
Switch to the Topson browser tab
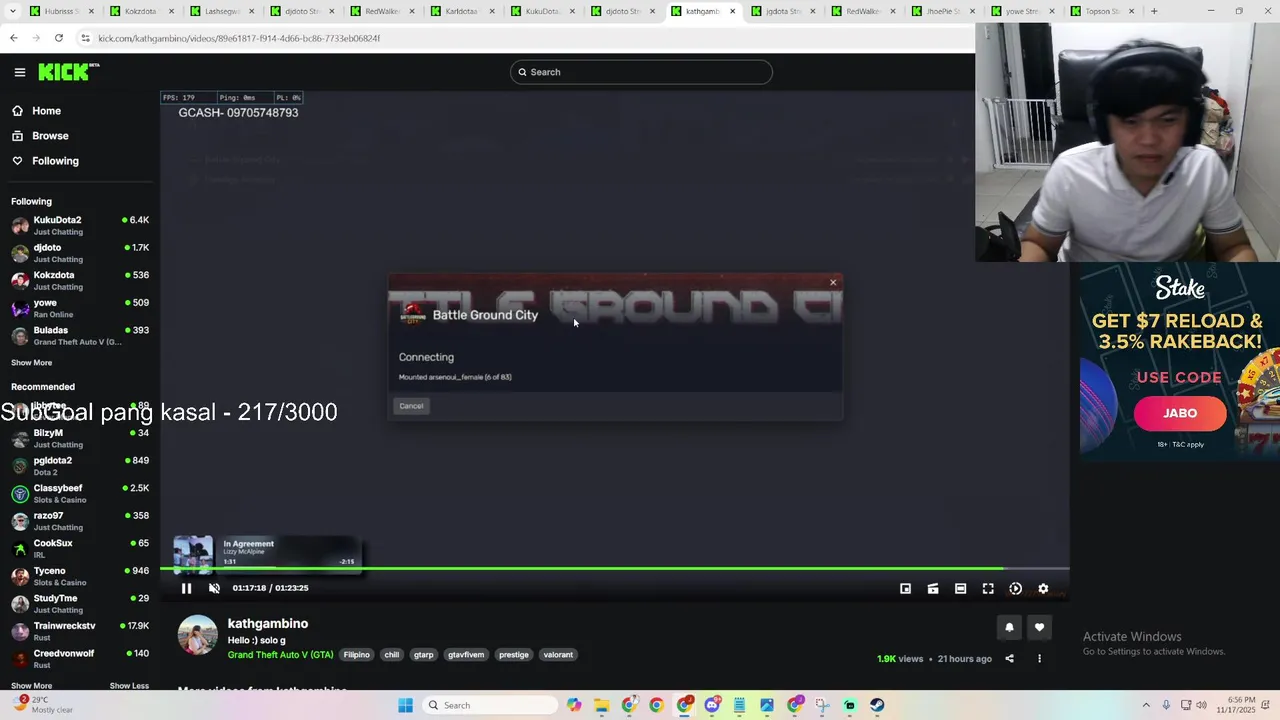click(x=1102, y=11)
